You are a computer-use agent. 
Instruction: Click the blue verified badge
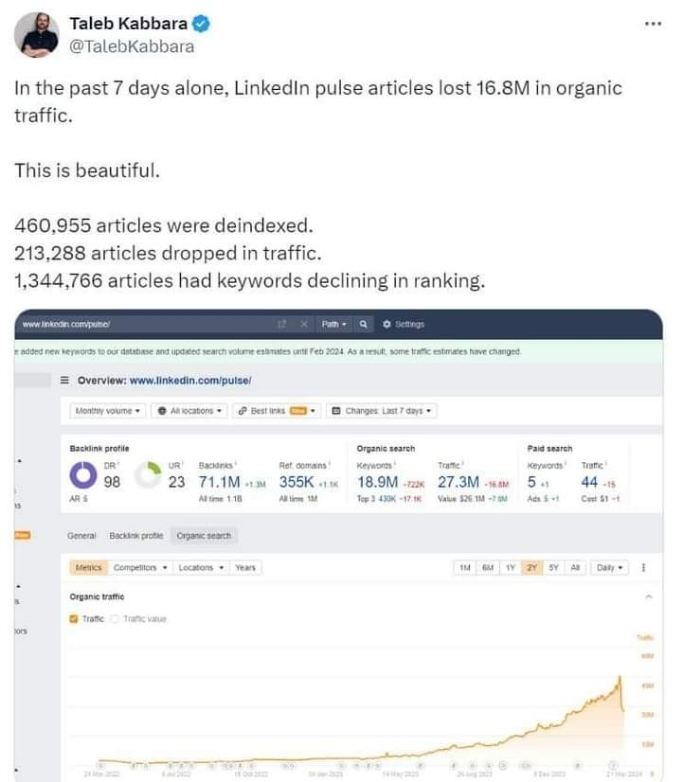[201, 23]
